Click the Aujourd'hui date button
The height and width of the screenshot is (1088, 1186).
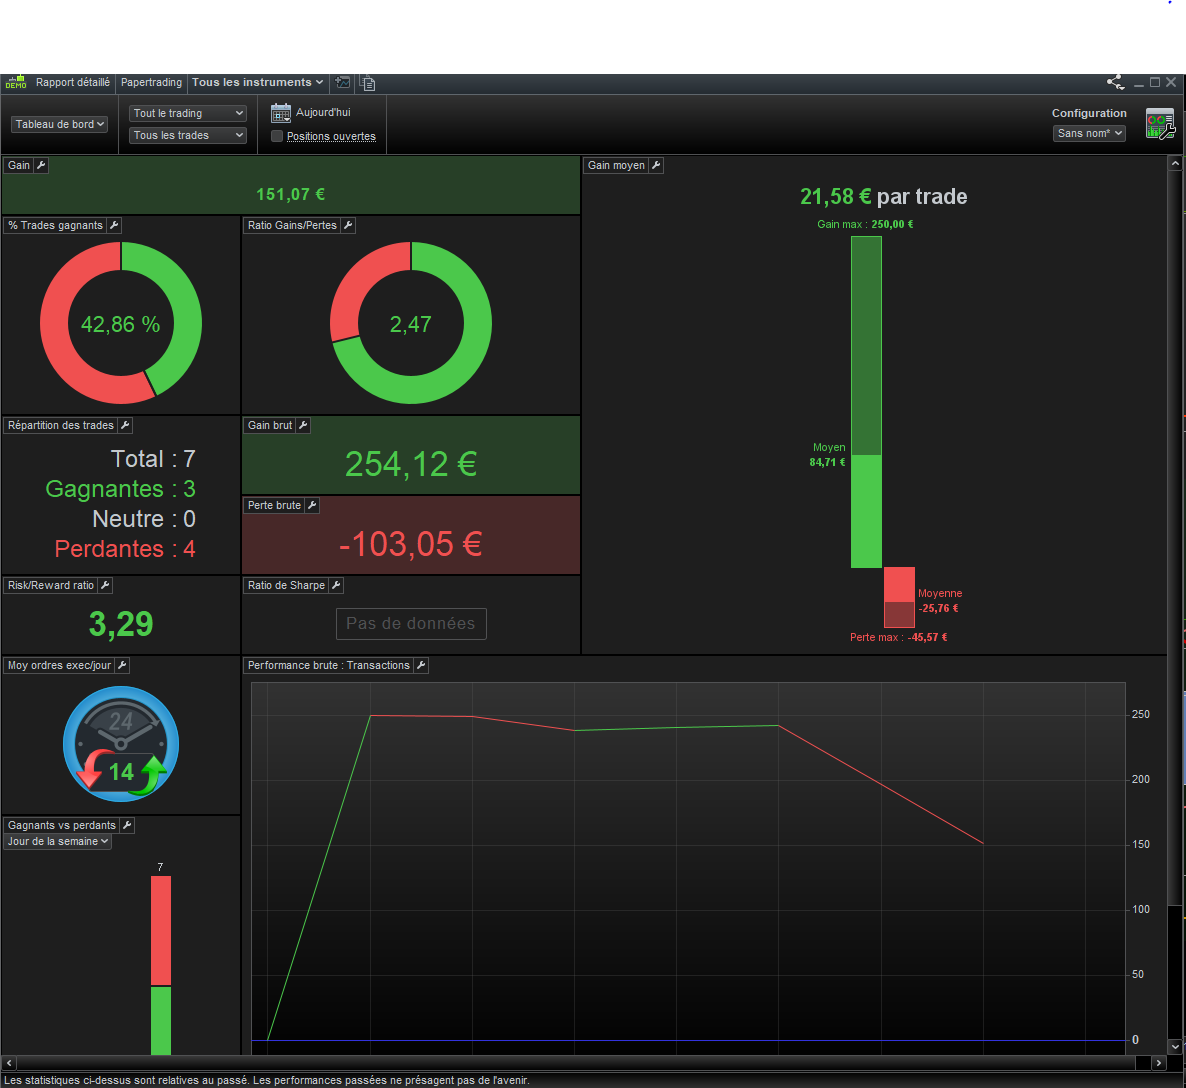(323, 112)
